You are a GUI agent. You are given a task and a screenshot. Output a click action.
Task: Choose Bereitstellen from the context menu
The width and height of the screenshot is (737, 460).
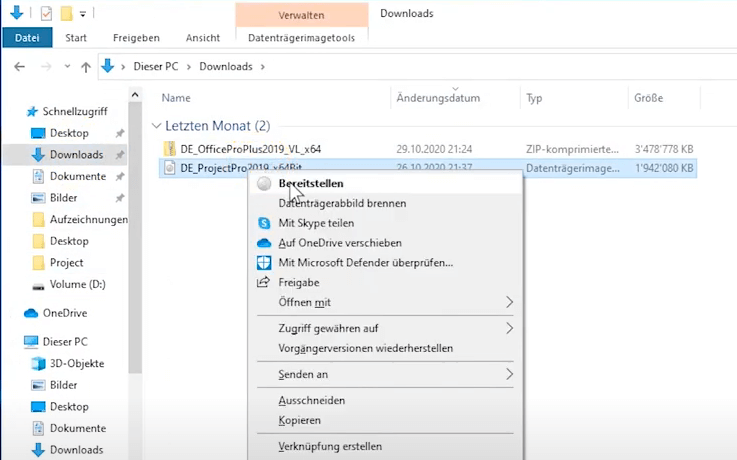tap(311, 184)
